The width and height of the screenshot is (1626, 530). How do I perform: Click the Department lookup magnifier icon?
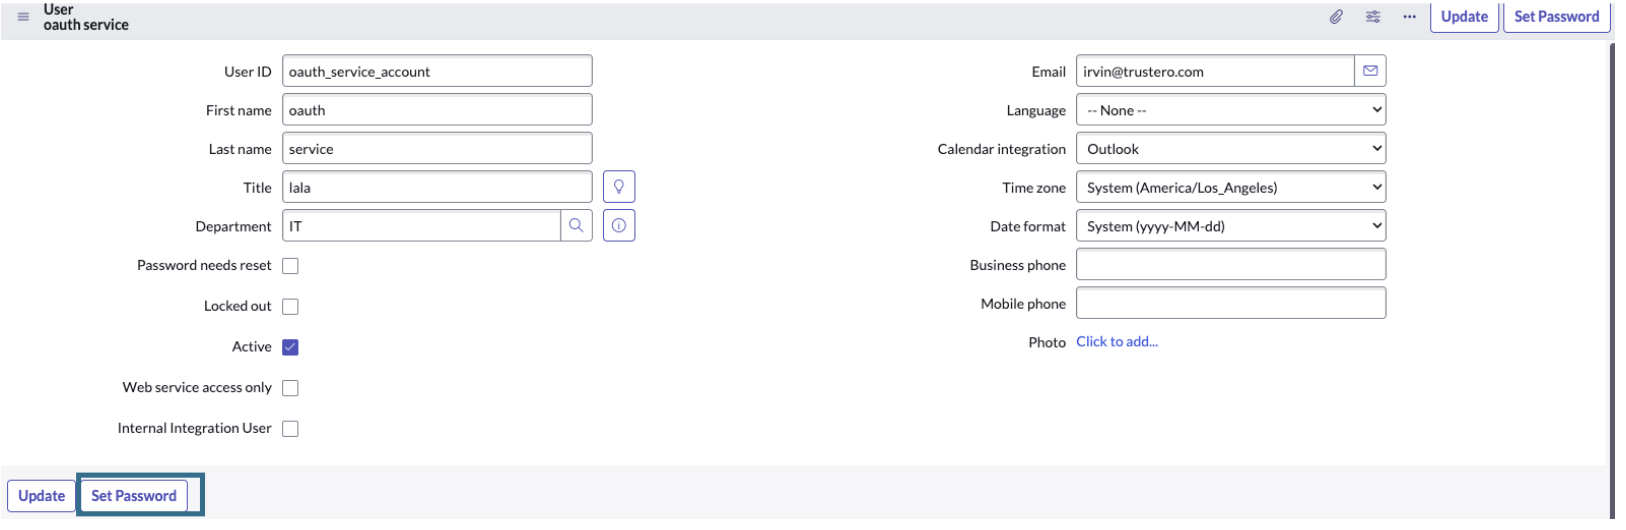(576, 226)
